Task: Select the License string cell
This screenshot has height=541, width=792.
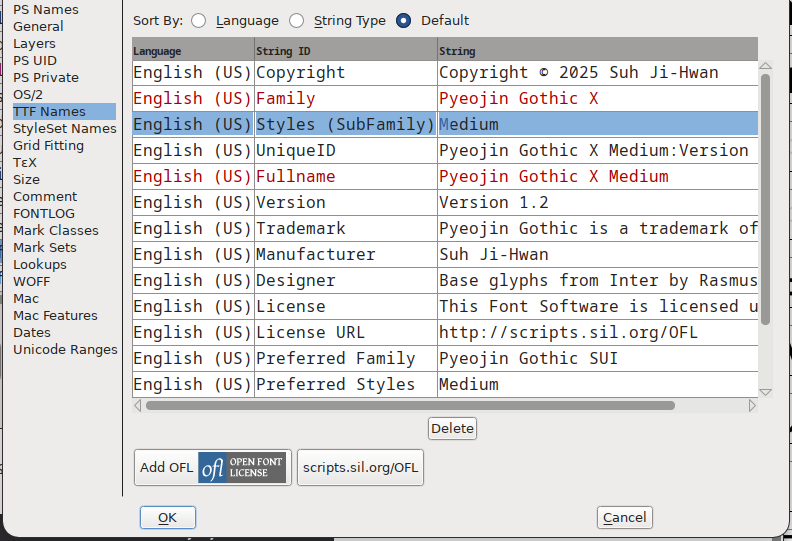Action: point(598,307)
